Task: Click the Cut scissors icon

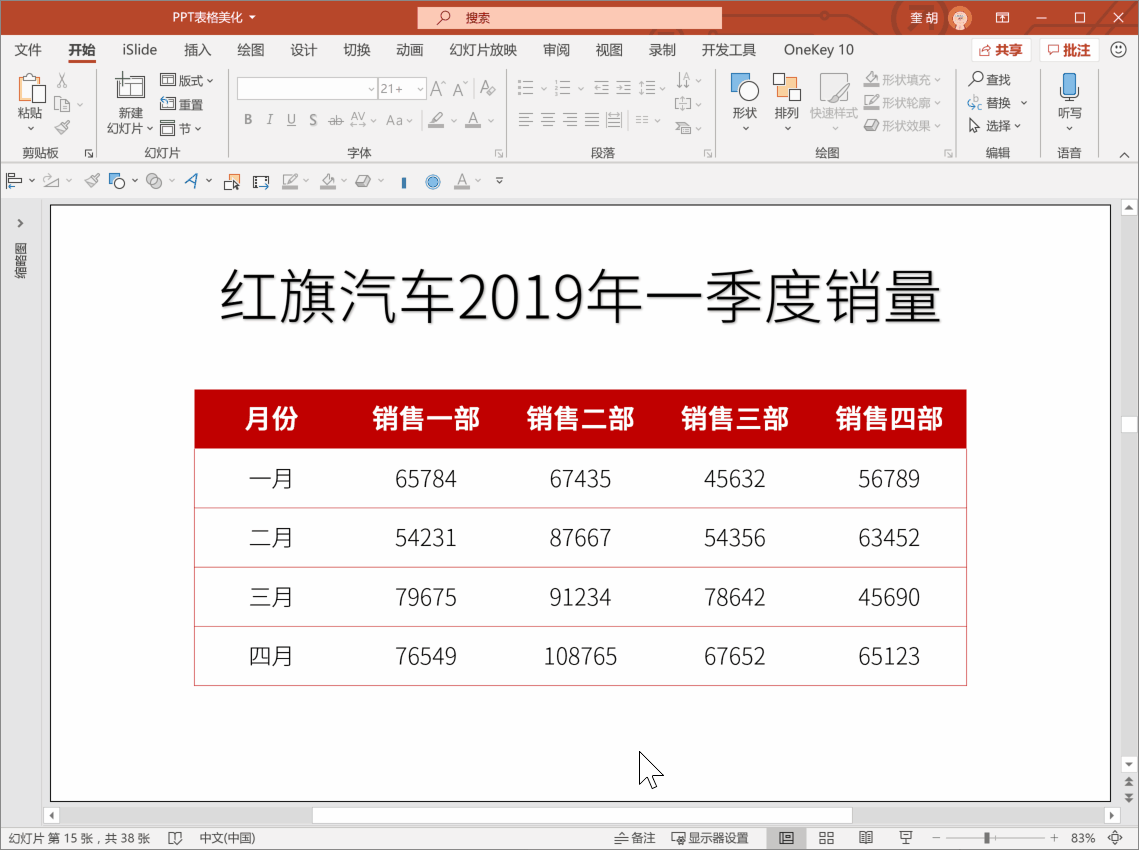Action: (x=62, y=80)
